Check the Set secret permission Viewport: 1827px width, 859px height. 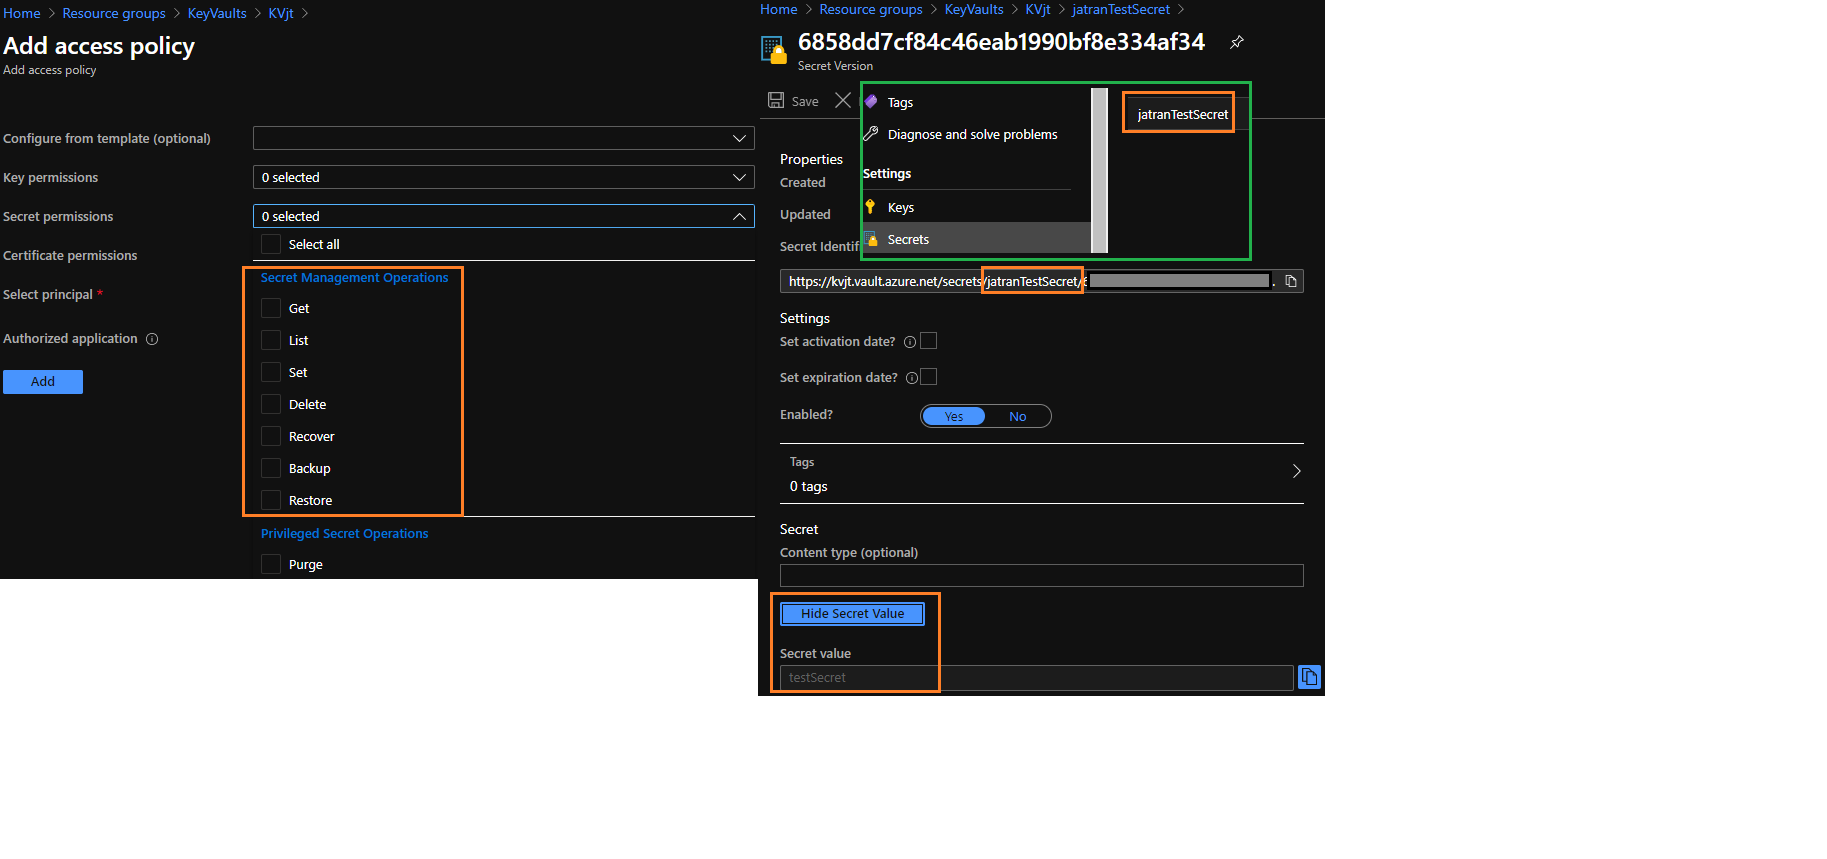[271, 372]
